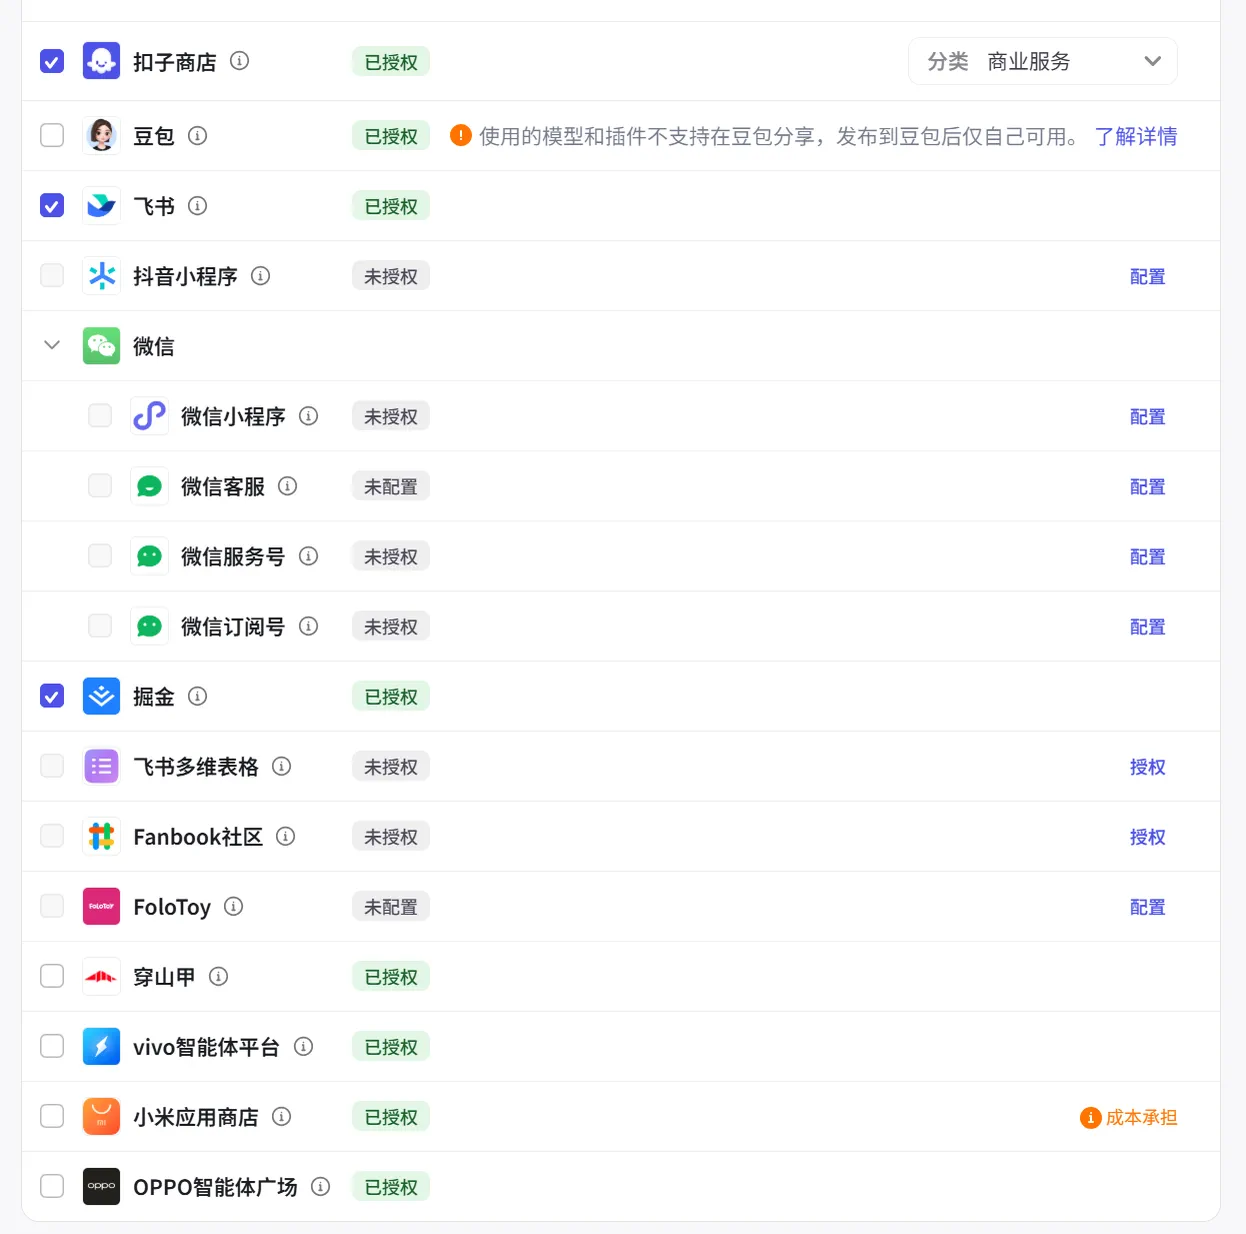The width and height of the screenshot is (1246, 1234).
Task: Open info tooltip next to 豆包
Action: pos(197,135)
